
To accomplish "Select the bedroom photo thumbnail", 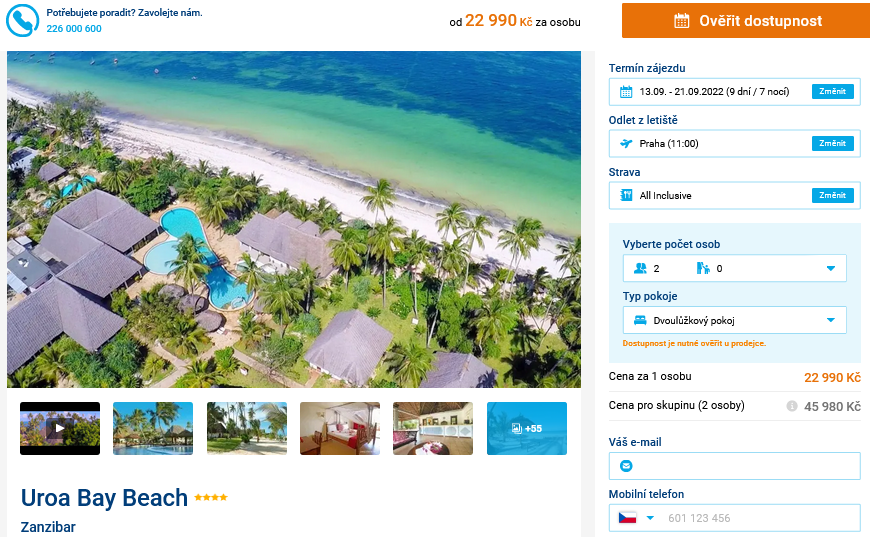I will [340, 428].
